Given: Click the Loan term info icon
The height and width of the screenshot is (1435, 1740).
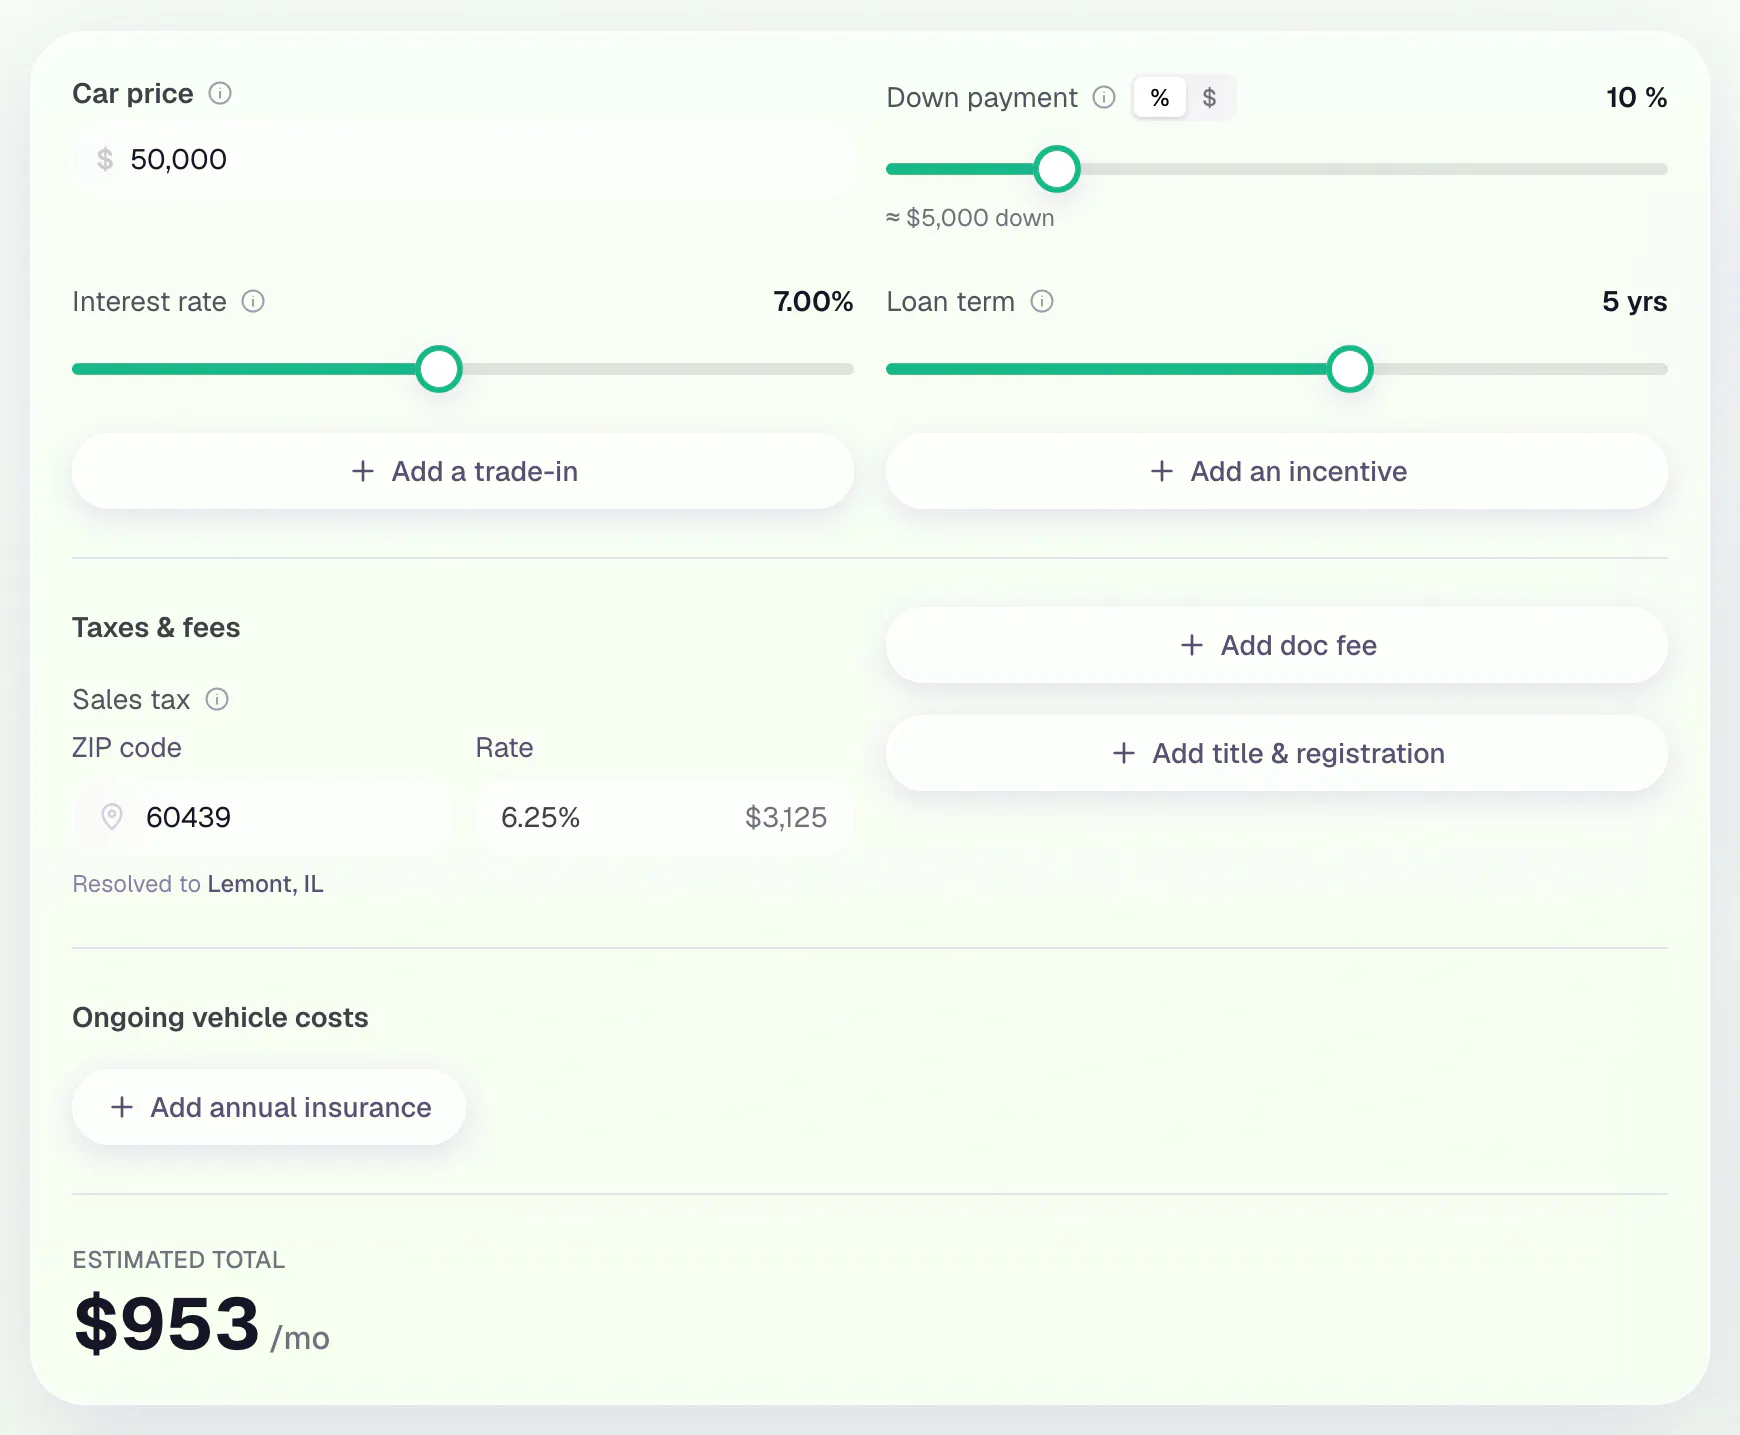Looking at the screenshot, I should [1042, 301].
